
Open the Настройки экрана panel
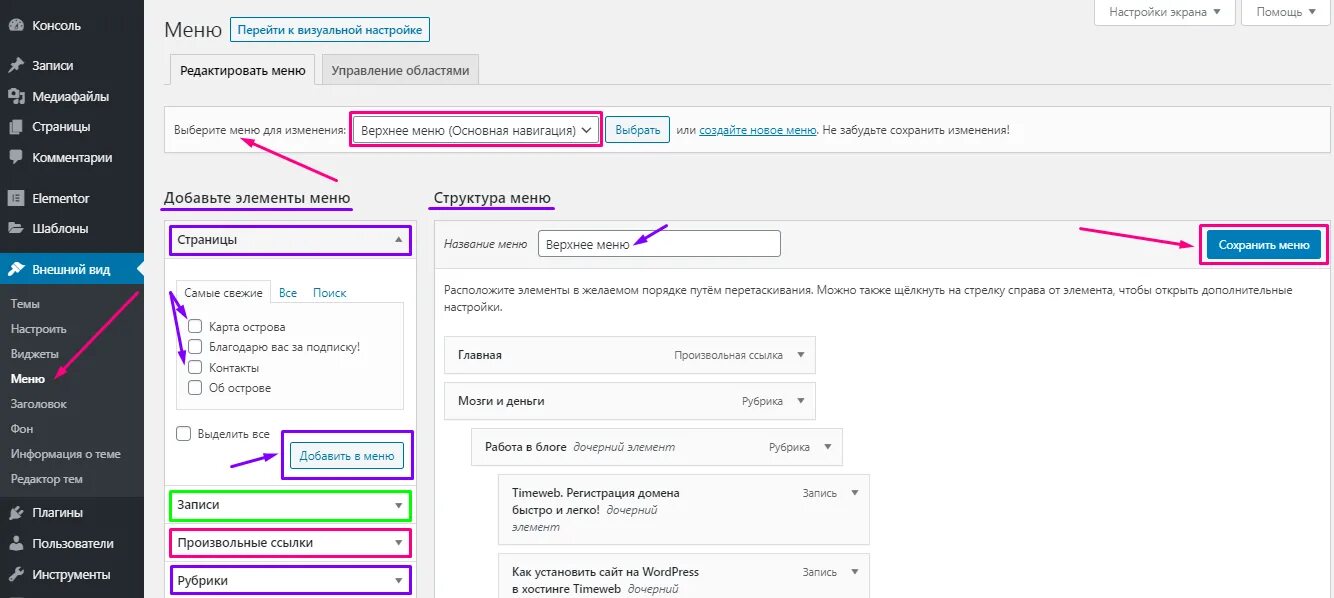coord(1164,12)
